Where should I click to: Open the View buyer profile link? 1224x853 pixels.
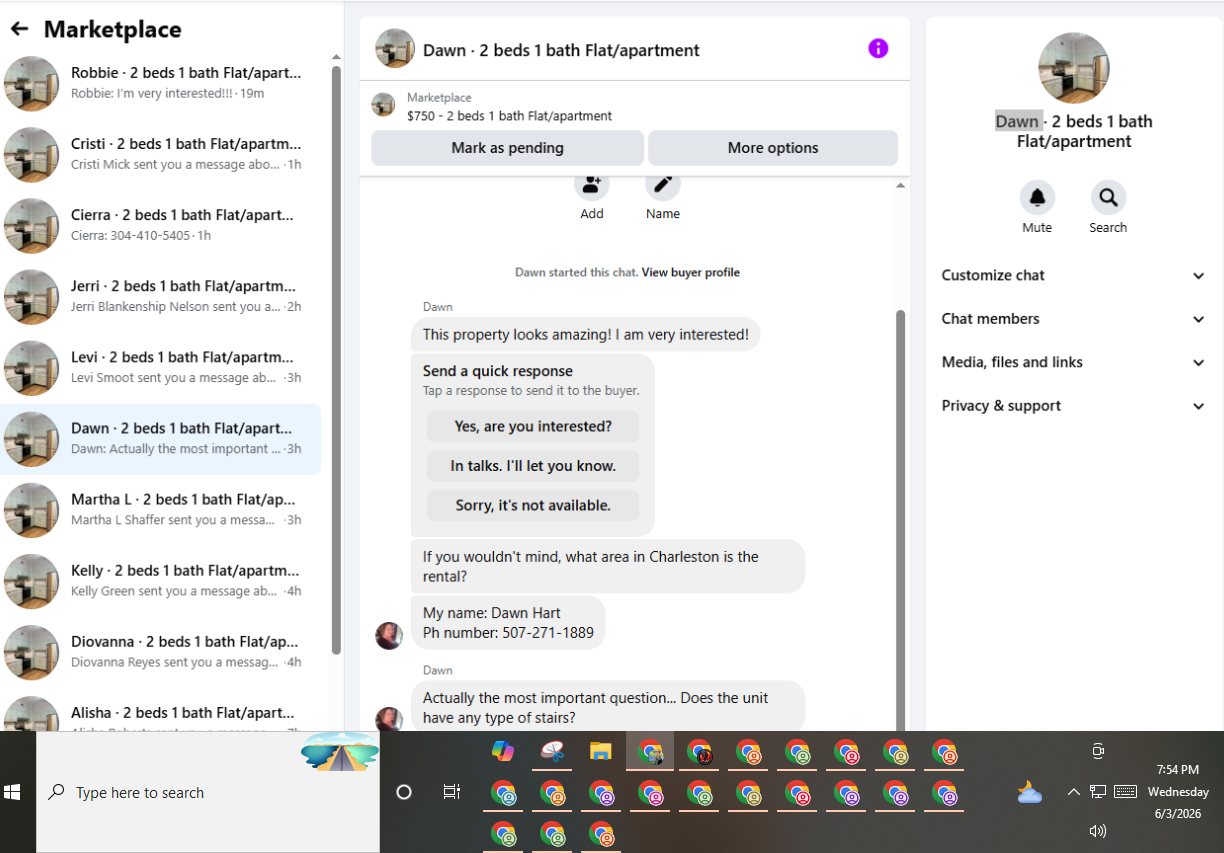(691, 272)
